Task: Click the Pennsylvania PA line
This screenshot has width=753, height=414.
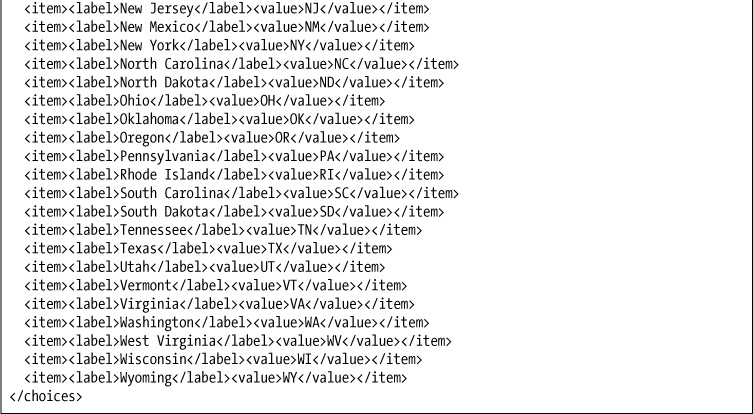Action: click(x=234, y=156)
